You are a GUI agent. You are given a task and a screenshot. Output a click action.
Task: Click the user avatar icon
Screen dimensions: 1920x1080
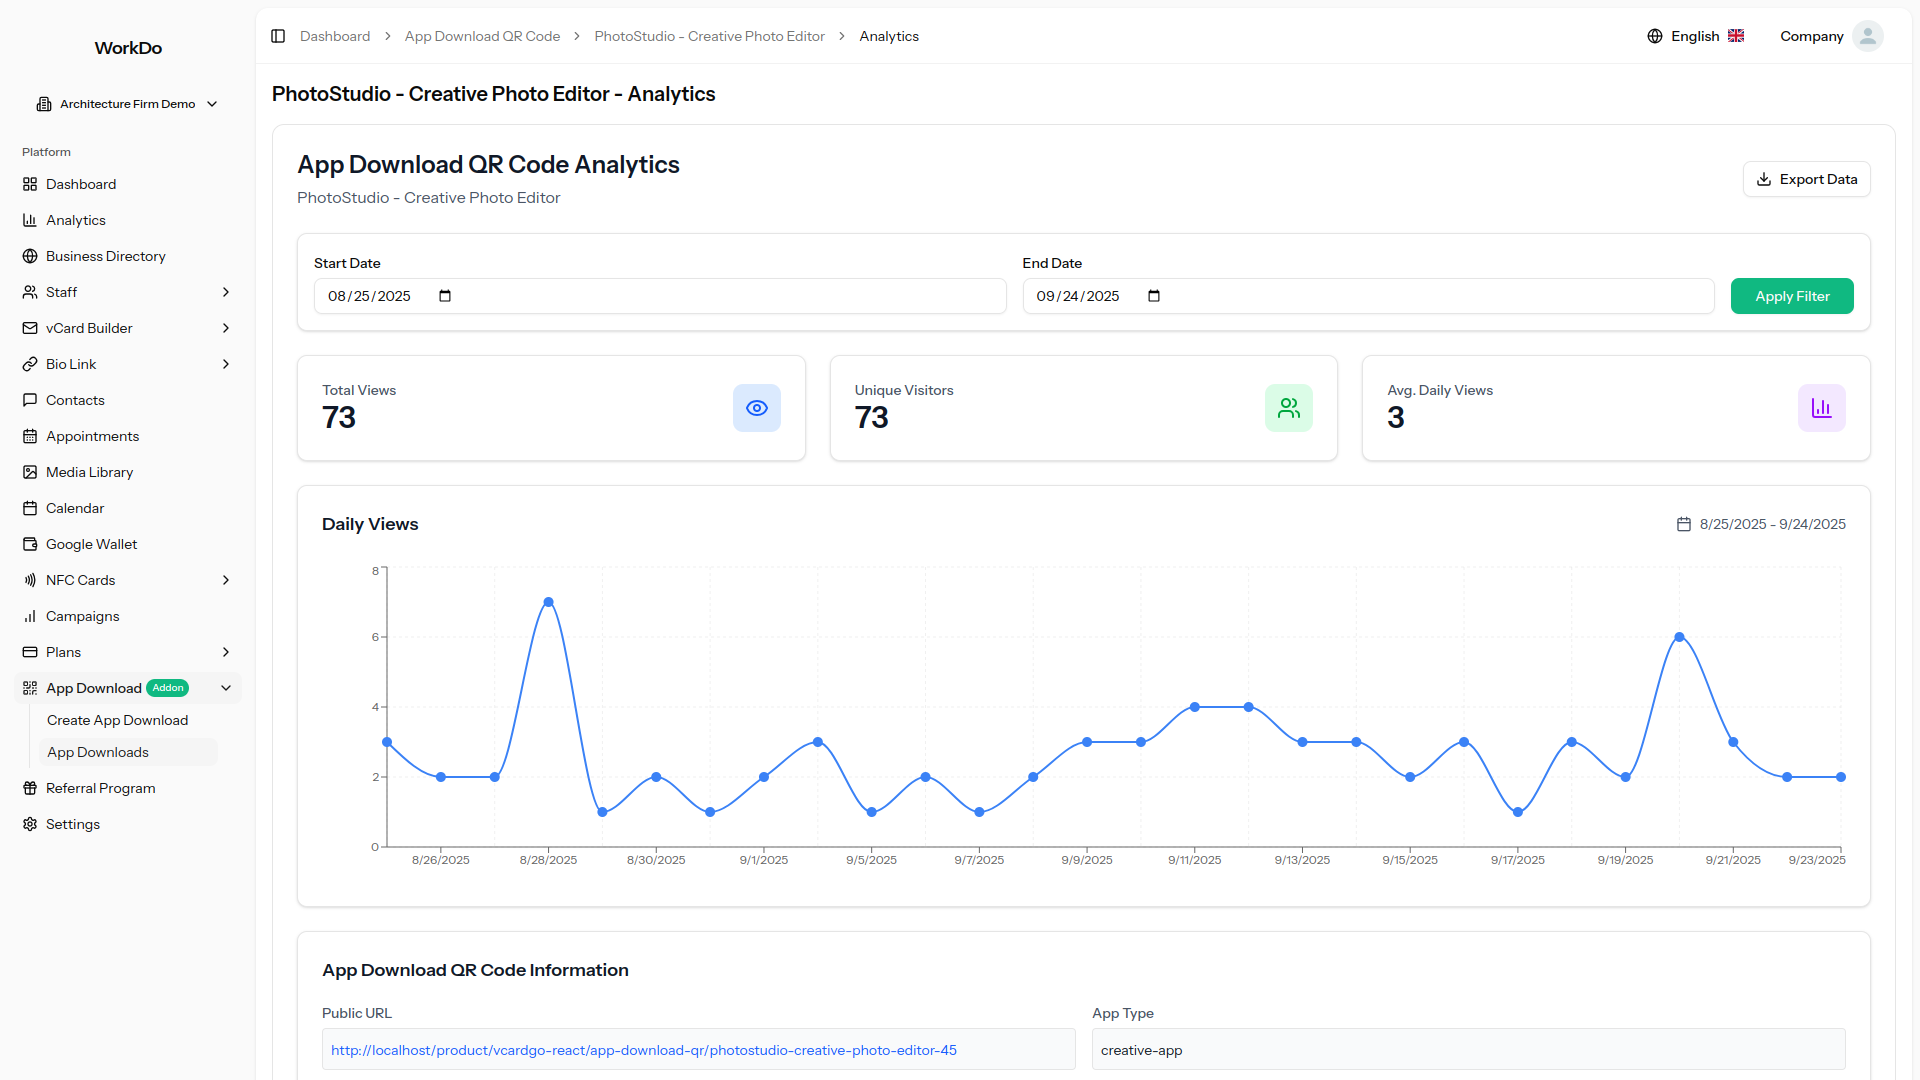[1867, 36]
